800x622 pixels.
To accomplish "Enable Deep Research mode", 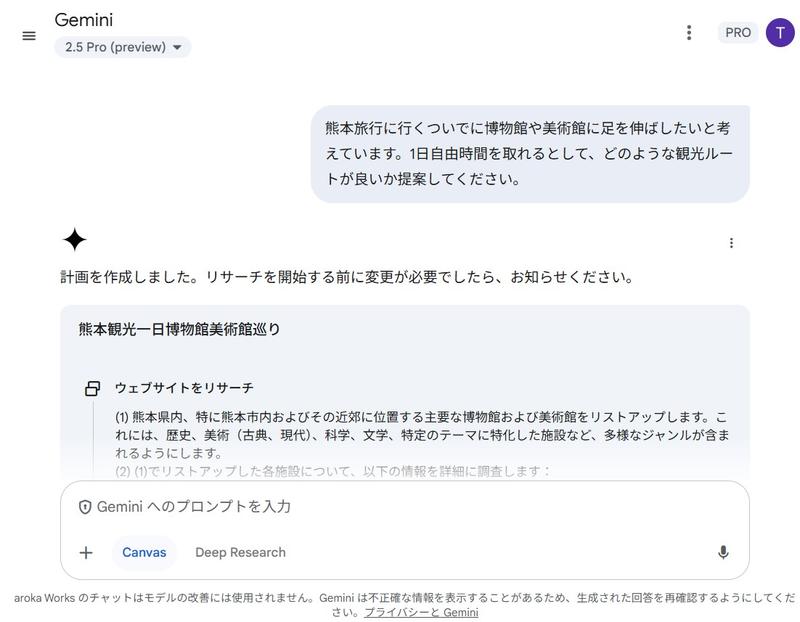I will tap(241, 551).
